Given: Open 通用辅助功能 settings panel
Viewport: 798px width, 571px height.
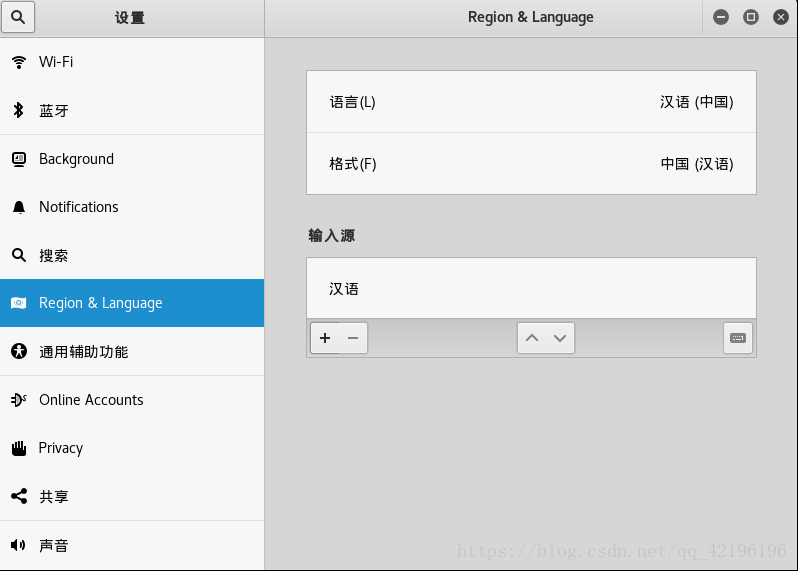Looking at the screenshot, I should [132, 351].
